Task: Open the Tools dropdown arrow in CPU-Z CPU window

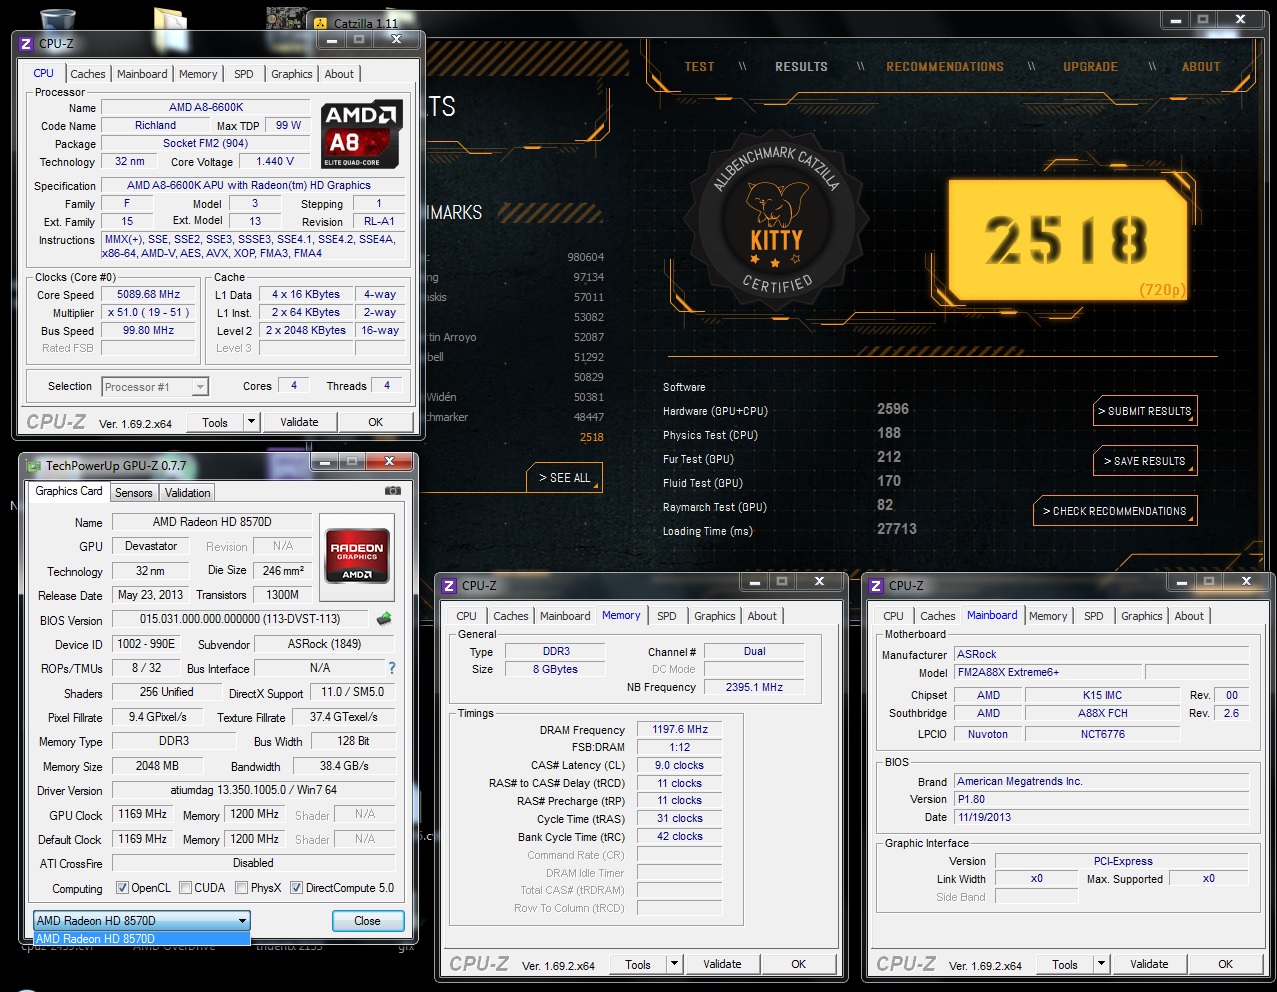Action: point(252,422)
